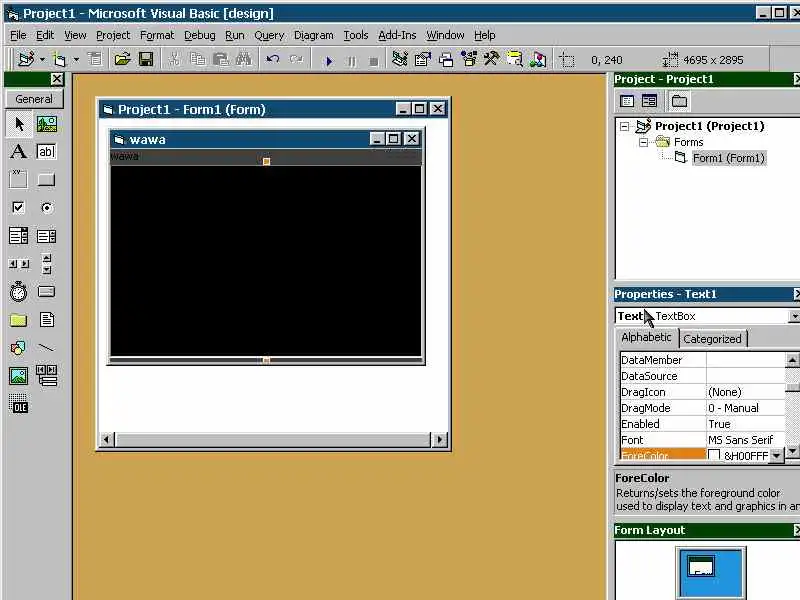Click Open Project toolbar icon

tap(122, 60)
